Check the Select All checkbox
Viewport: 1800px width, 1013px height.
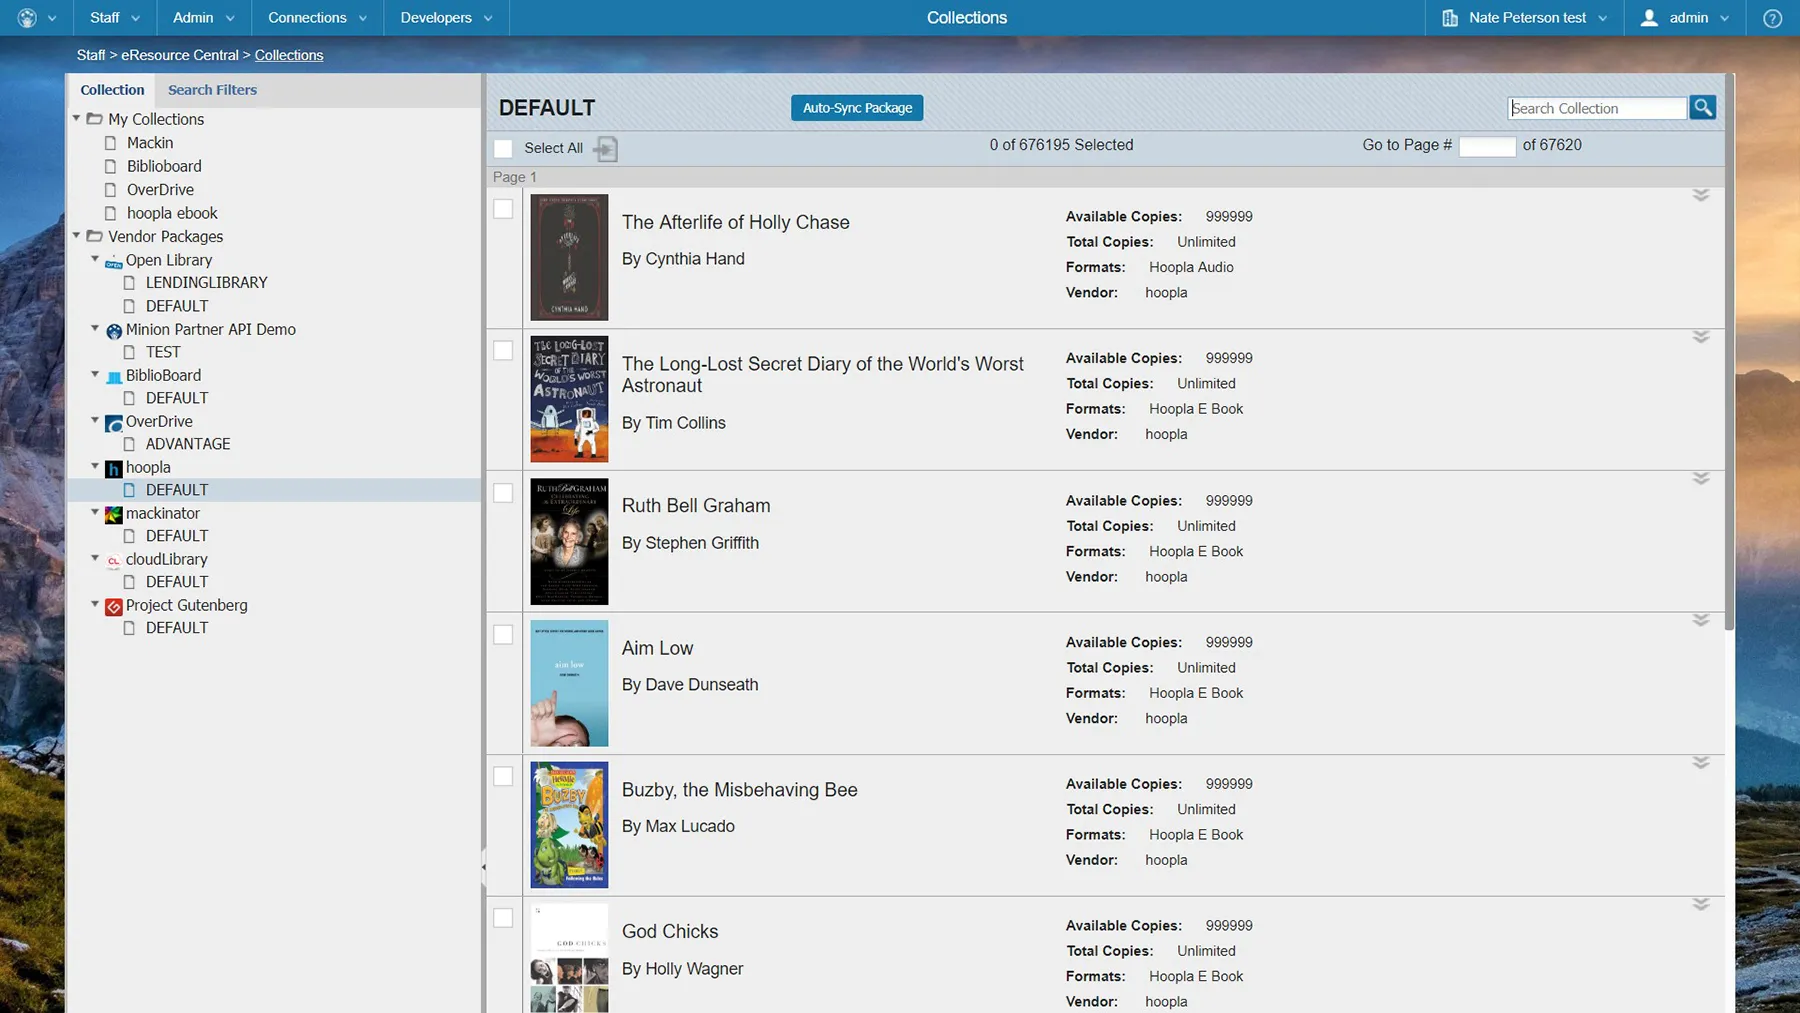click(503, 148)
